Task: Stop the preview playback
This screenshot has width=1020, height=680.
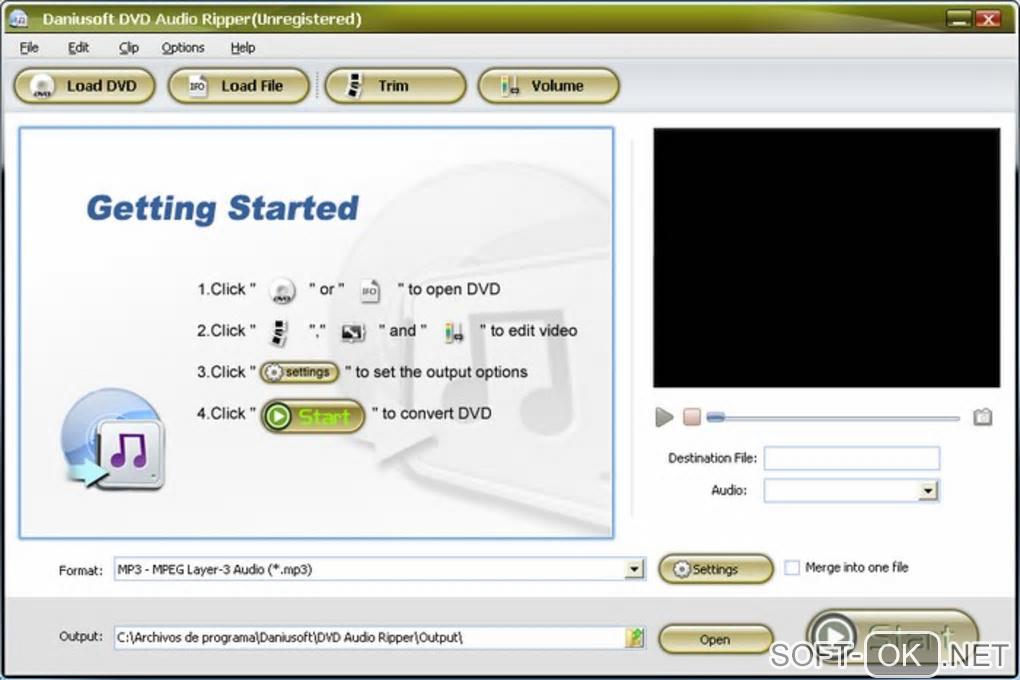Action: 692,417
